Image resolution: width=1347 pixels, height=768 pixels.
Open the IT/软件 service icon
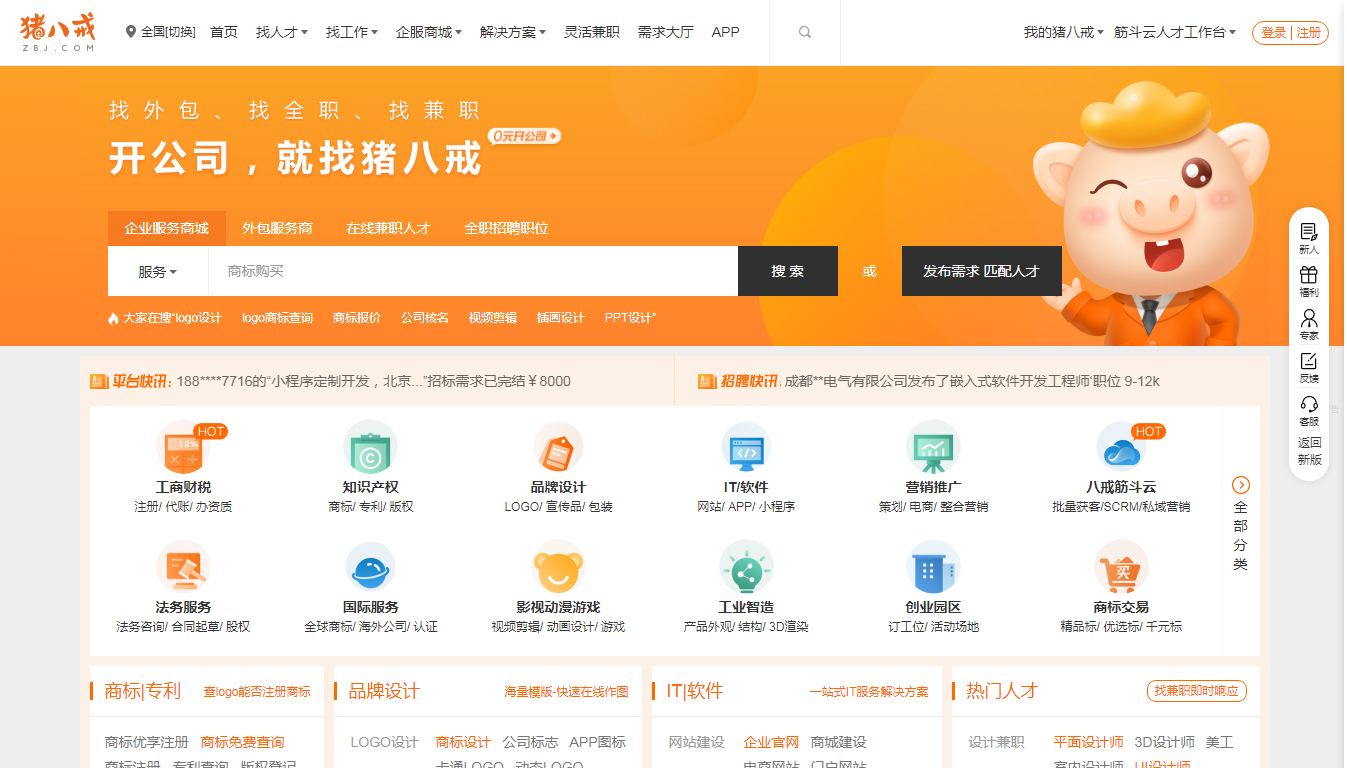pos(745,449)
